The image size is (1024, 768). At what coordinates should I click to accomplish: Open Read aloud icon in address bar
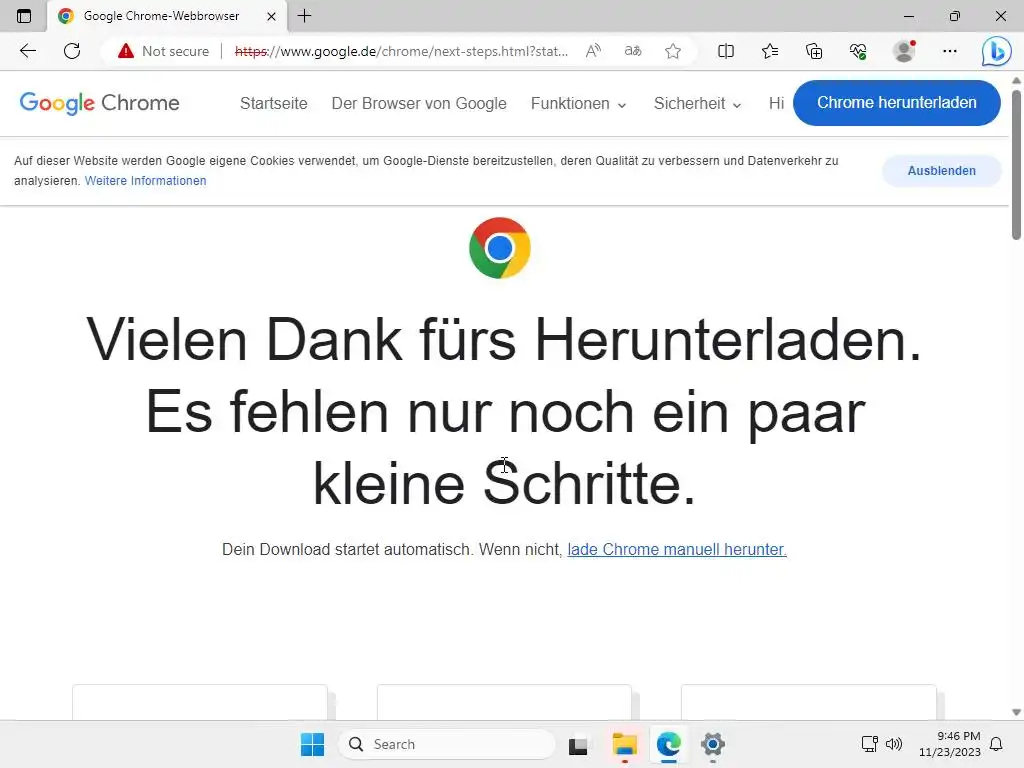593,51
